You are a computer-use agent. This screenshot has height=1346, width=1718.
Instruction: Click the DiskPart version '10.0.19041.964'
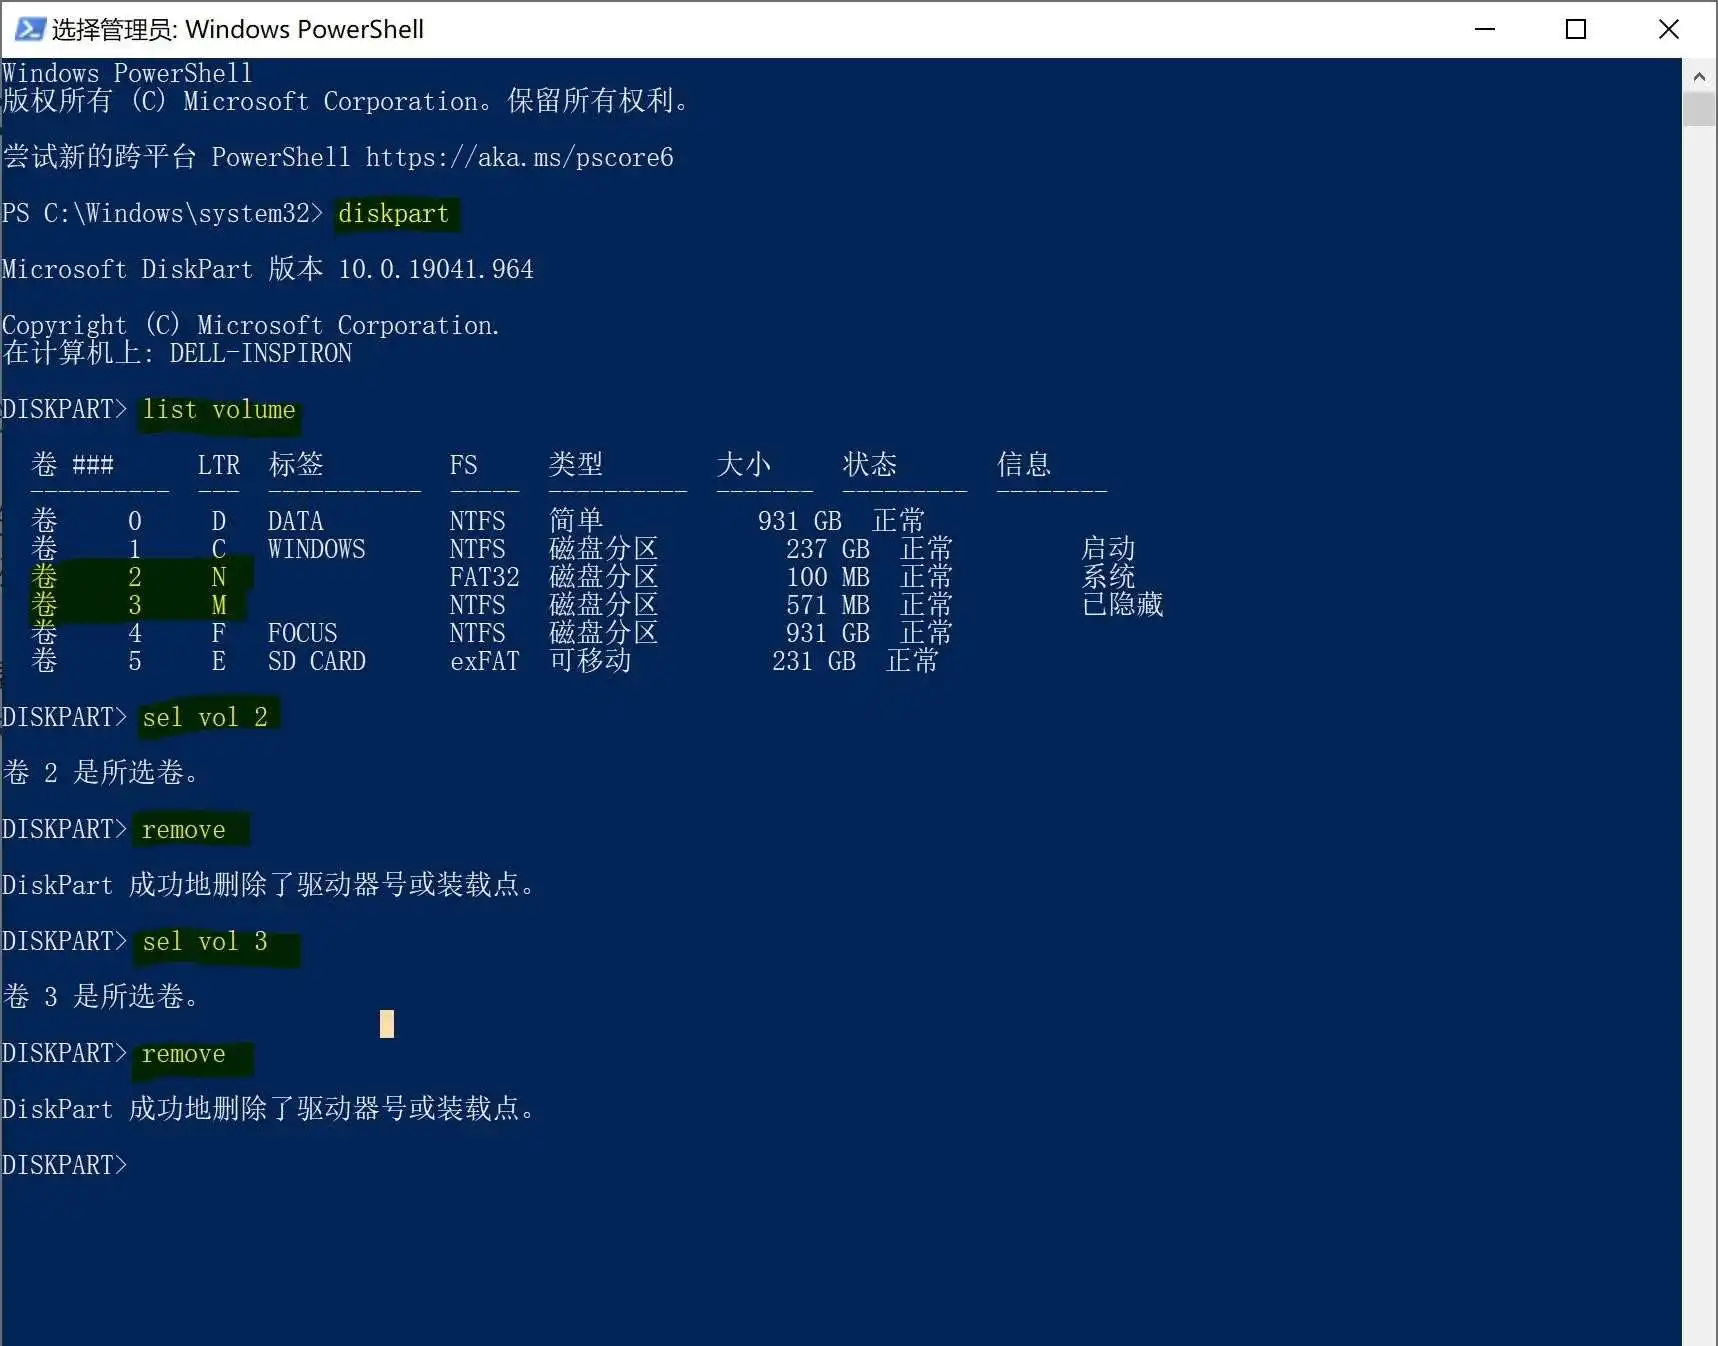click(436, 269)
